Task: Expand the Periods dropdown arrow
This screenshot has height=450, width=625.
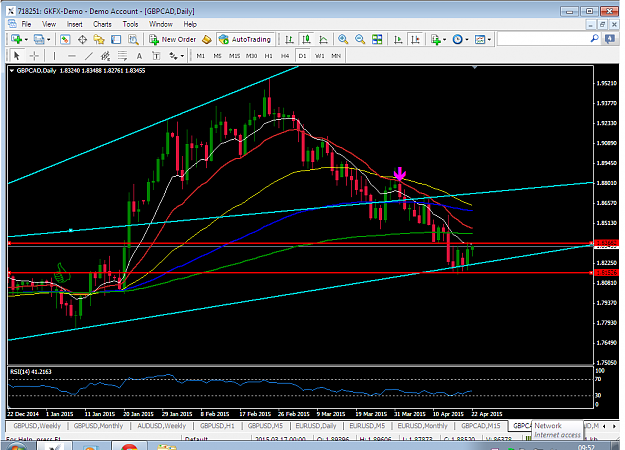Action: click(x=467, y=39)
